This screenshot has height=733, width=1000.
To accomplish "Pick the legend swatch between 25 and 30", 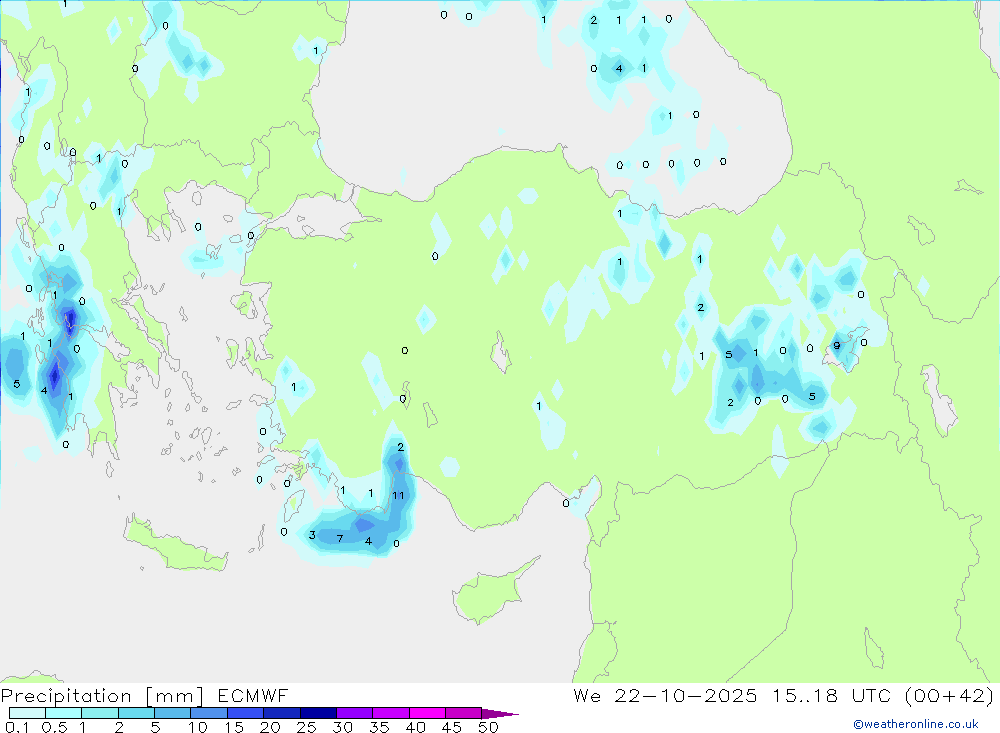I will point(318,713).
